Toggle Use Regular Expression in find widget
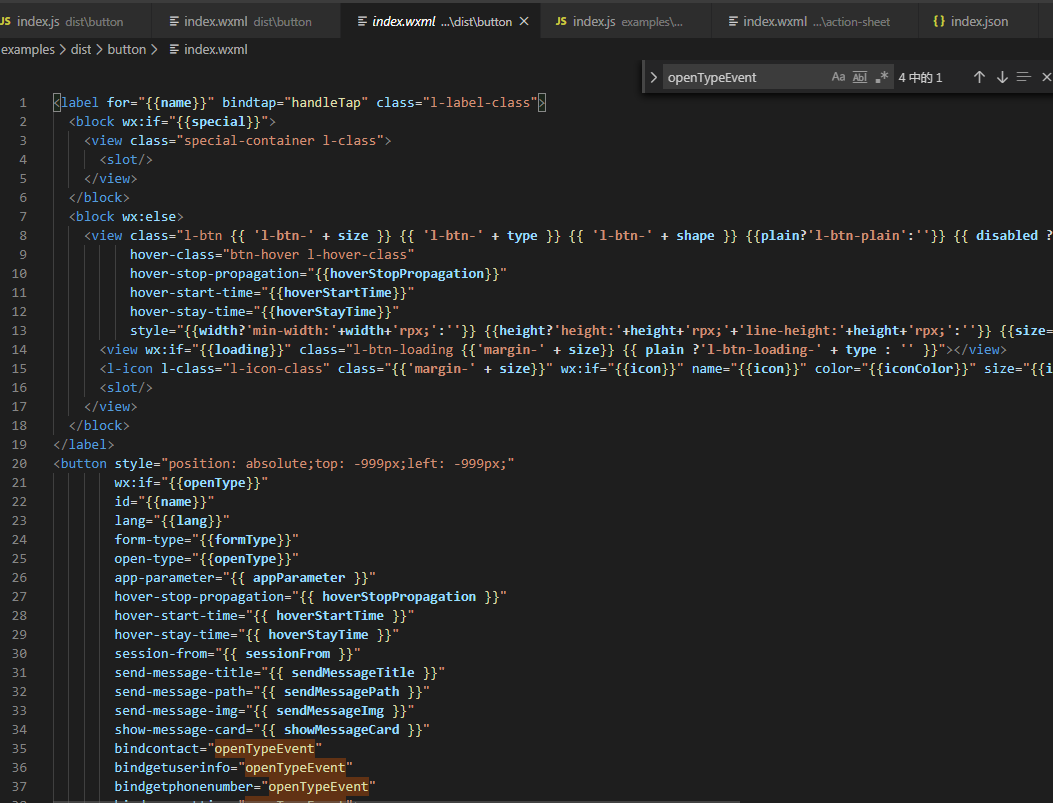The height and width of the screenshot is (803, 1053). (x=882, y=77)
